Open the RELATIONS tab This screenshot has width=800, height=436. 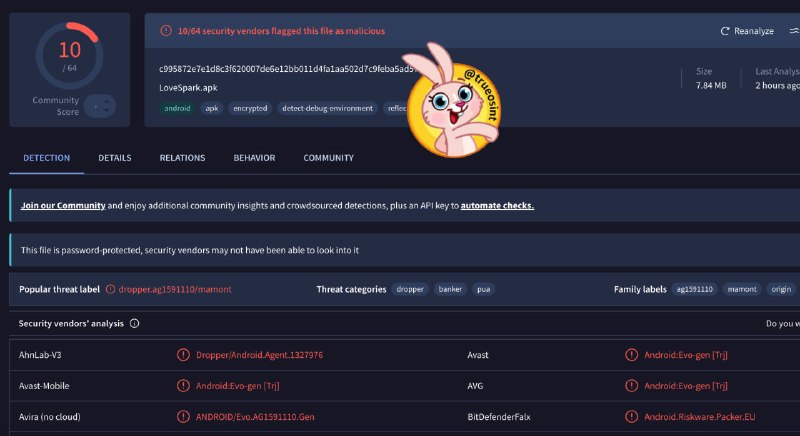pos(182,158)
